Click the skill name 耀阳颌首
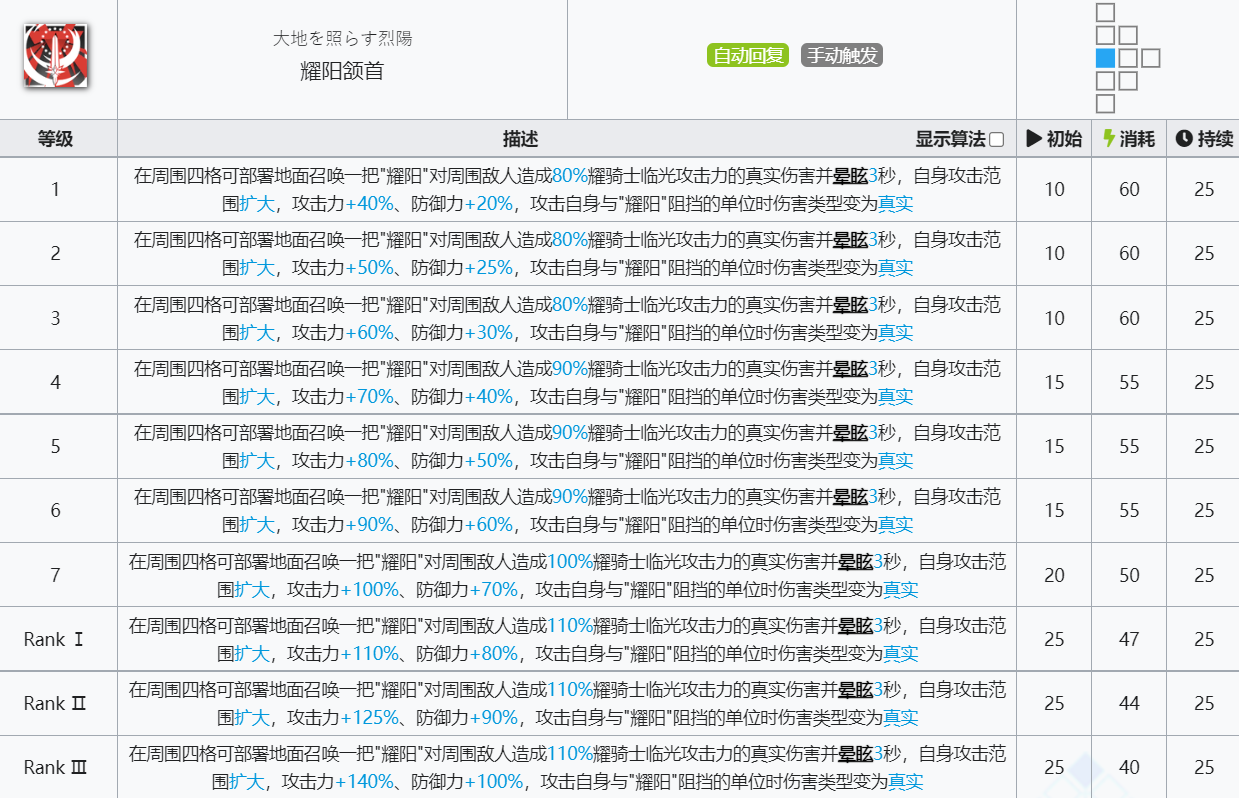 click(x=342, y=71)
